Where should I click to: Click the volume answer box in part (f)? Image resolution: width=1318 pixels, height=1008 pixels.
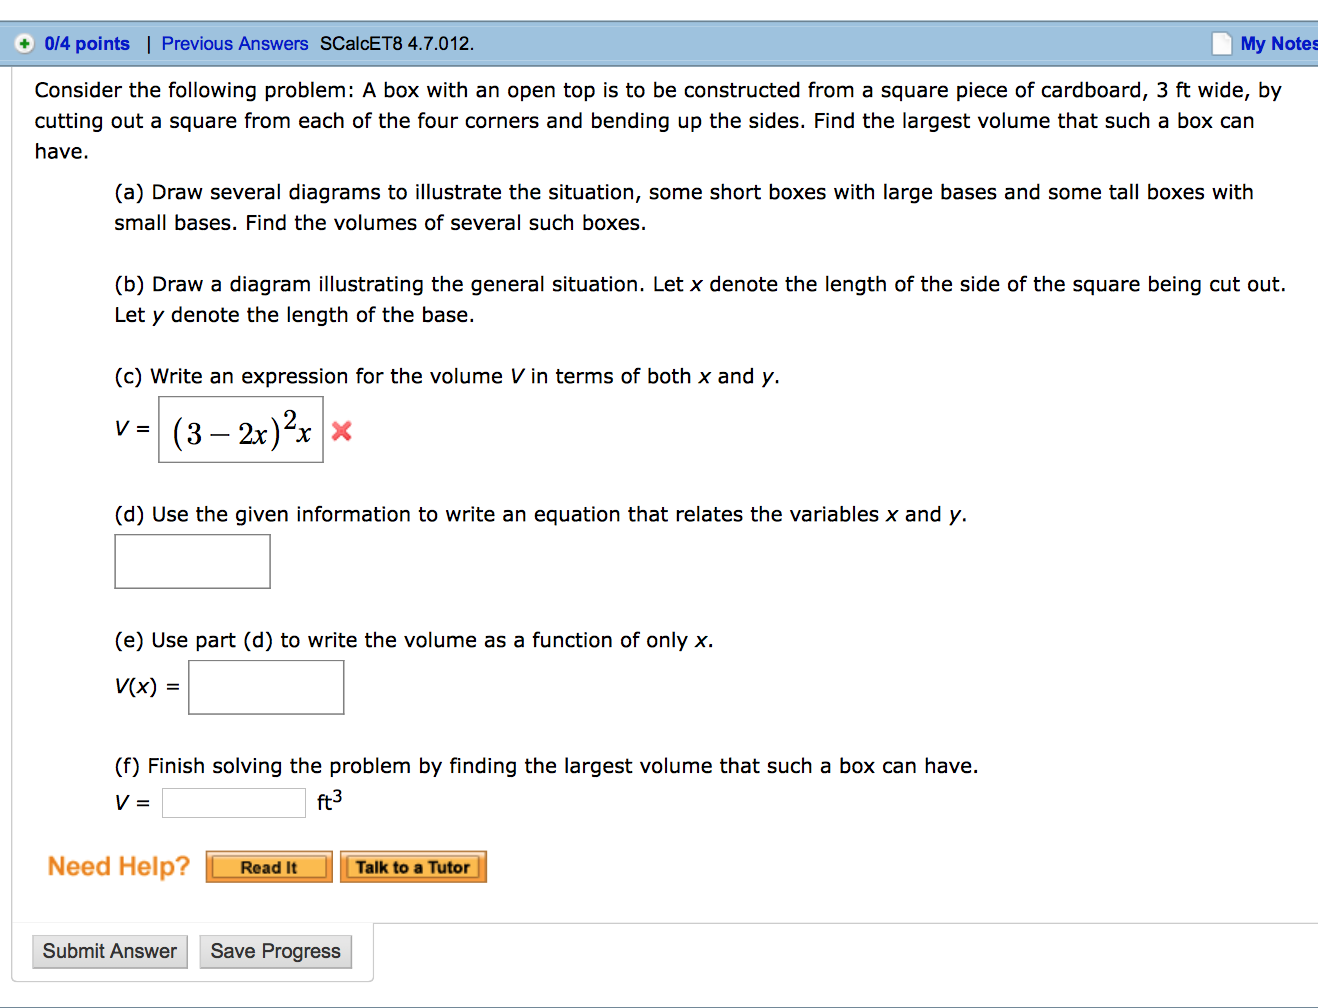pyautogui.click(x=233, y=802)
